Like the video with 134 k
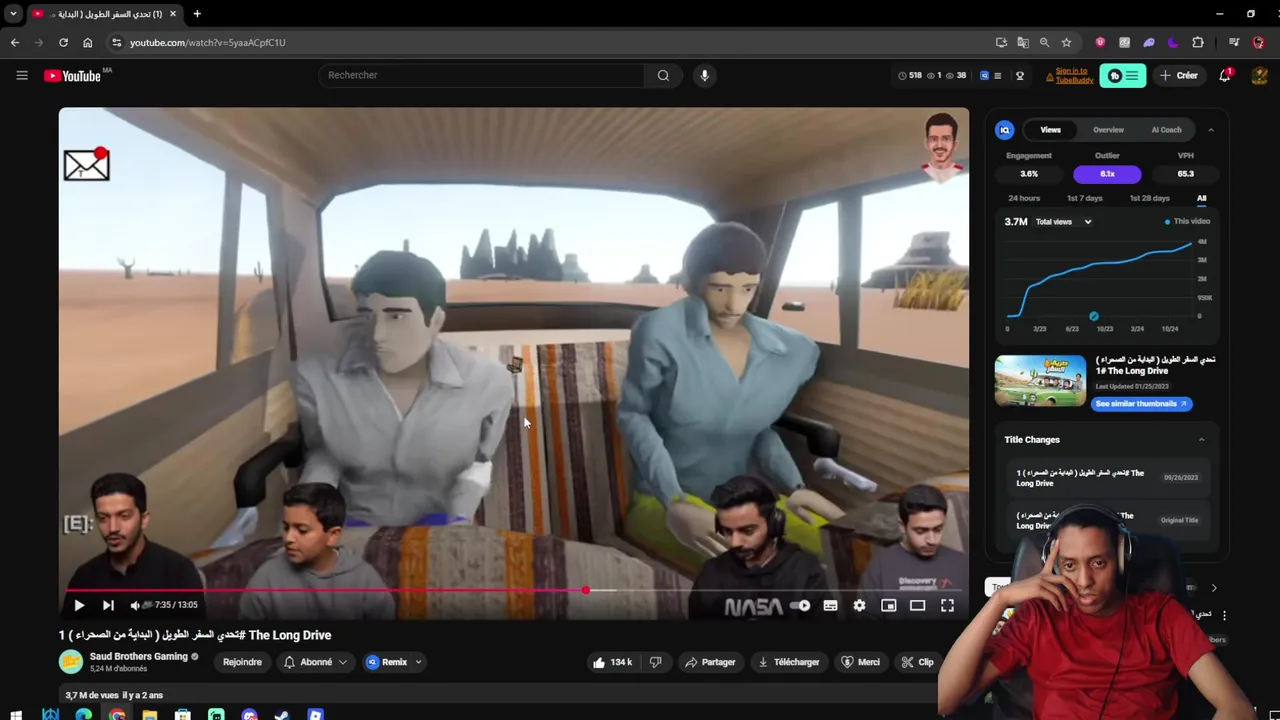 612,662
